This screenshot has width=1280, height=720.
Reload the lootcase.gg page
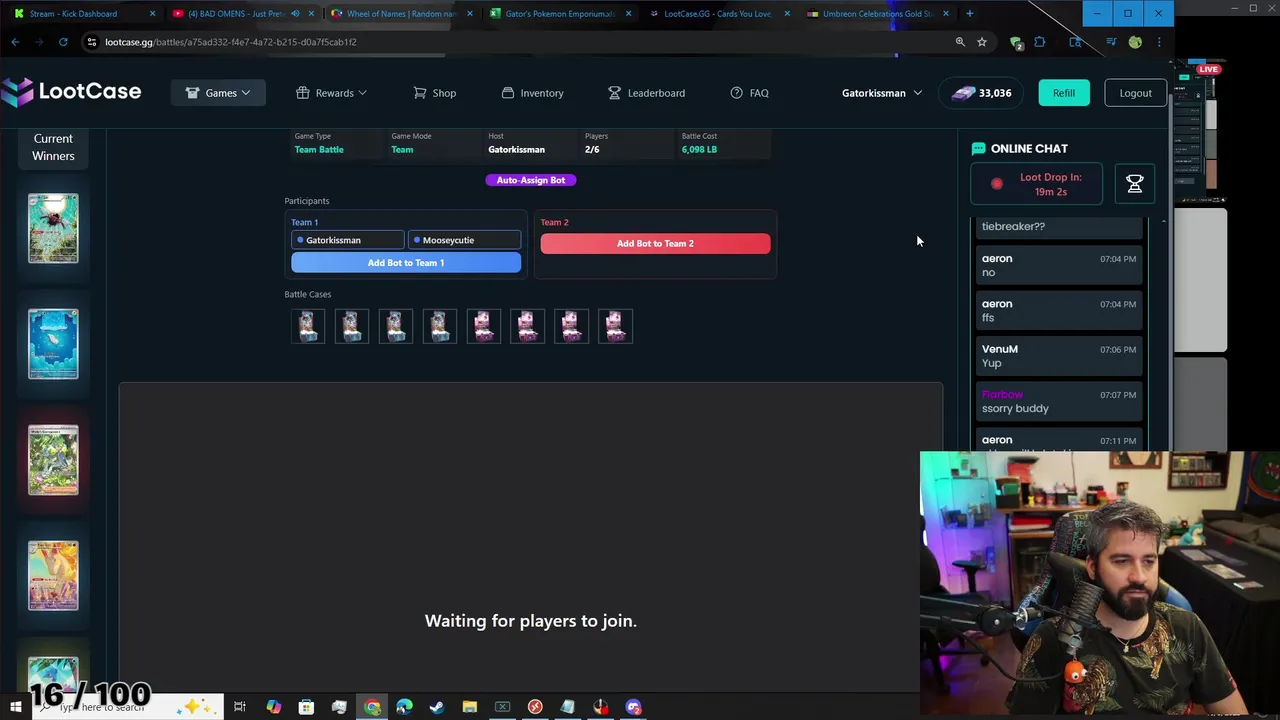tap(63, 42)
